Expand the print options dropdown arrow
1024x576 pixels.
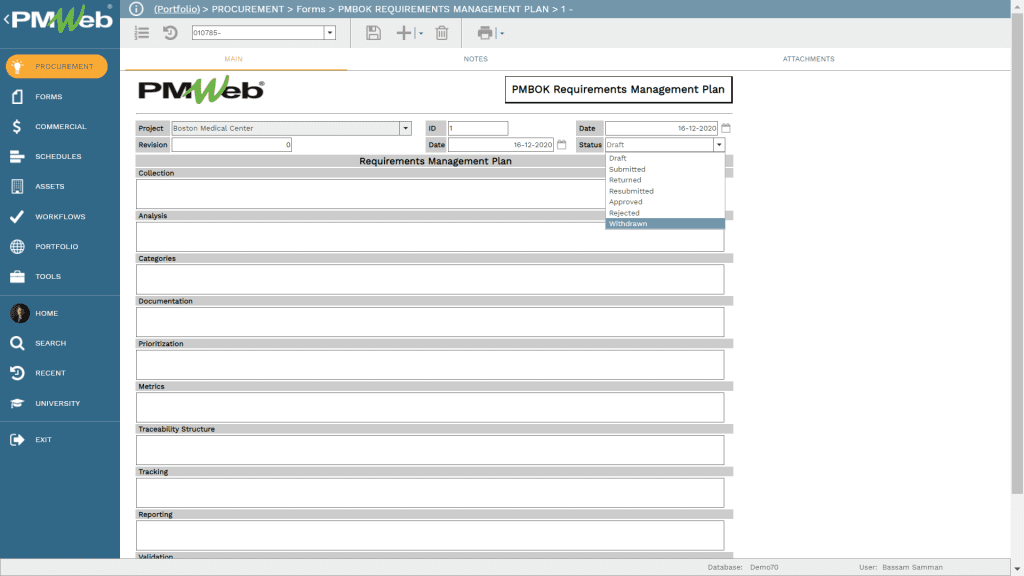(502, 33)
